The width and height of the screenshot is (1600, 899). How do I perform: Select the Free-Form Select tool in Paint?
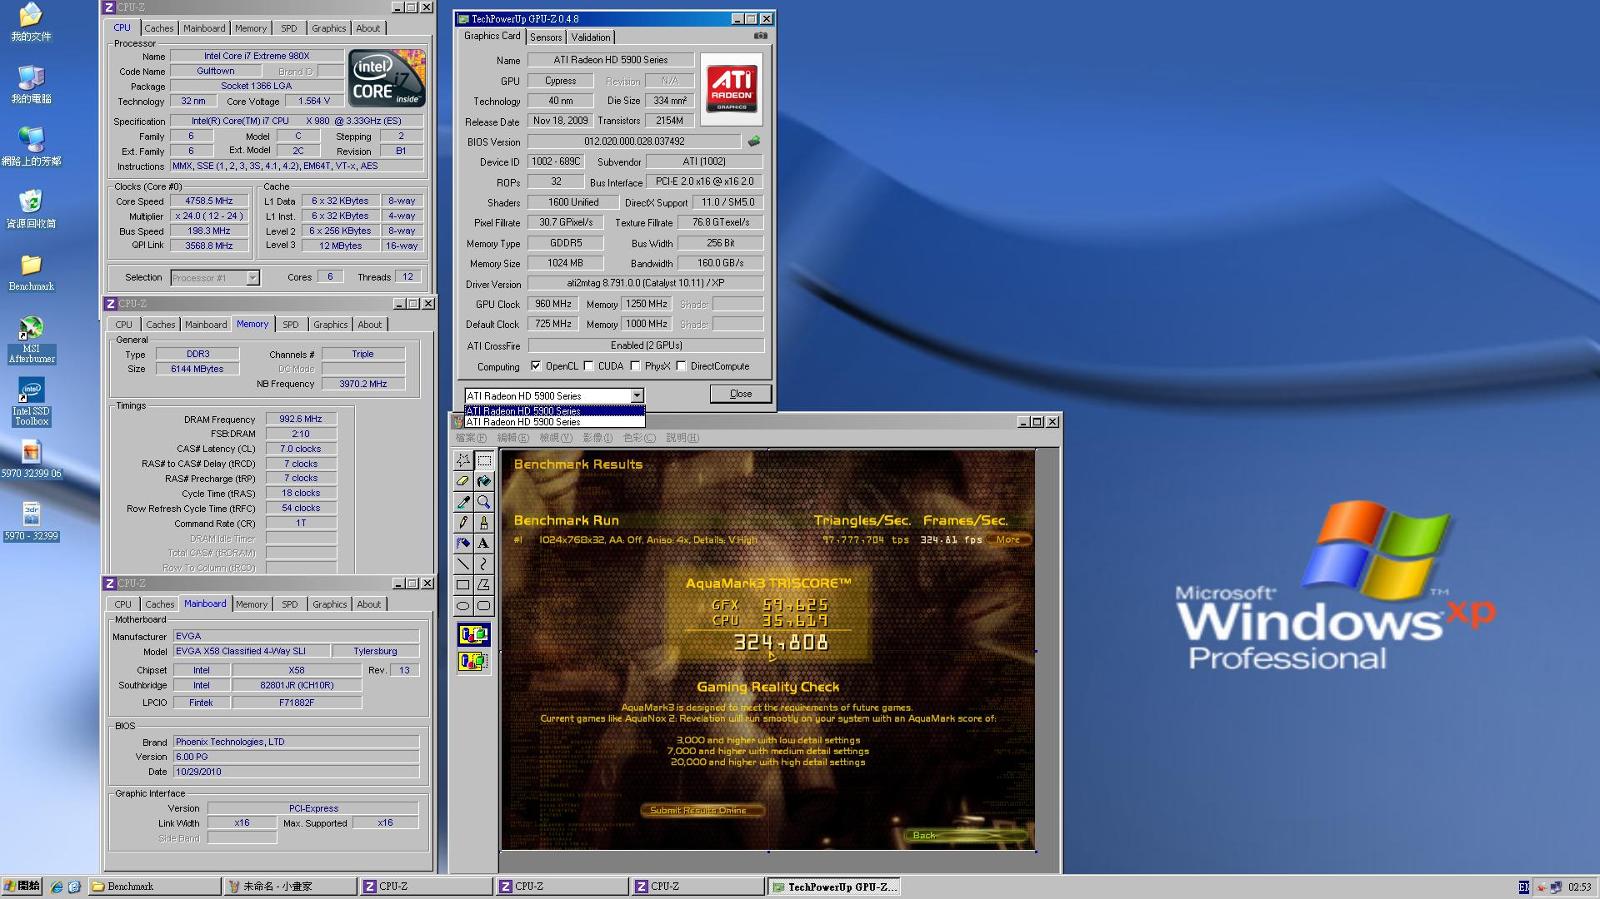463,460
